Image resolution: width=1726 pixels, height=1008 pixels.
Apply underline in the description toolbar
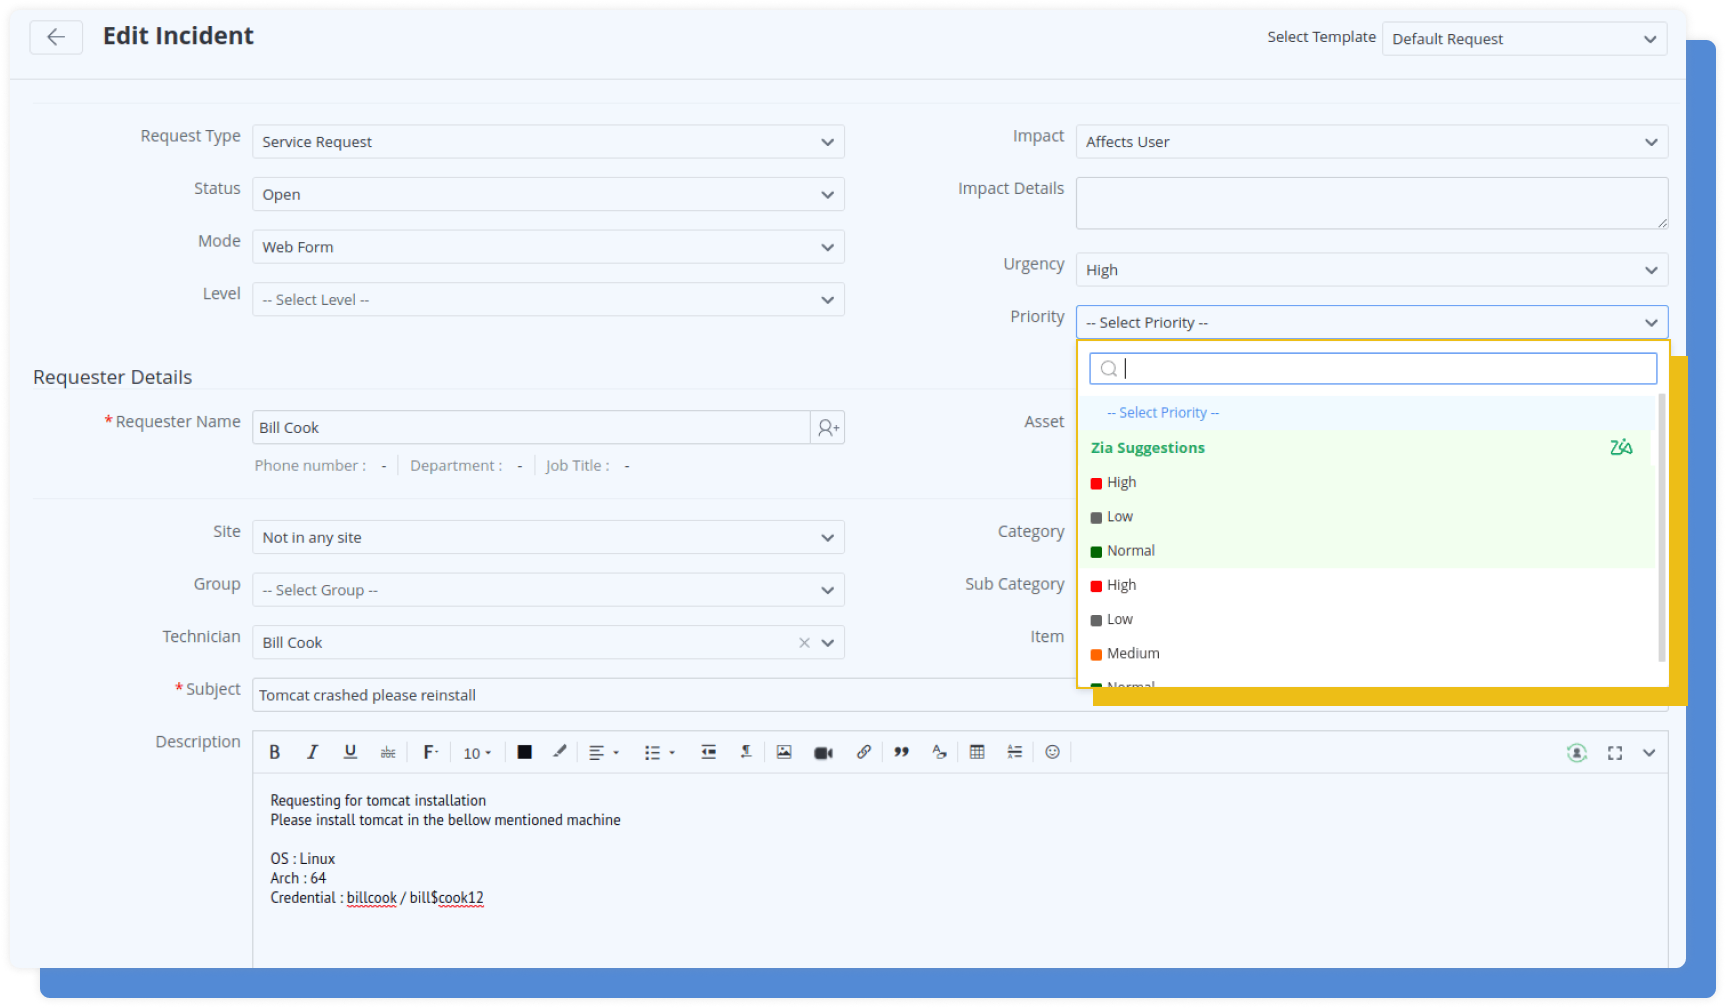[x=350, y=753]
